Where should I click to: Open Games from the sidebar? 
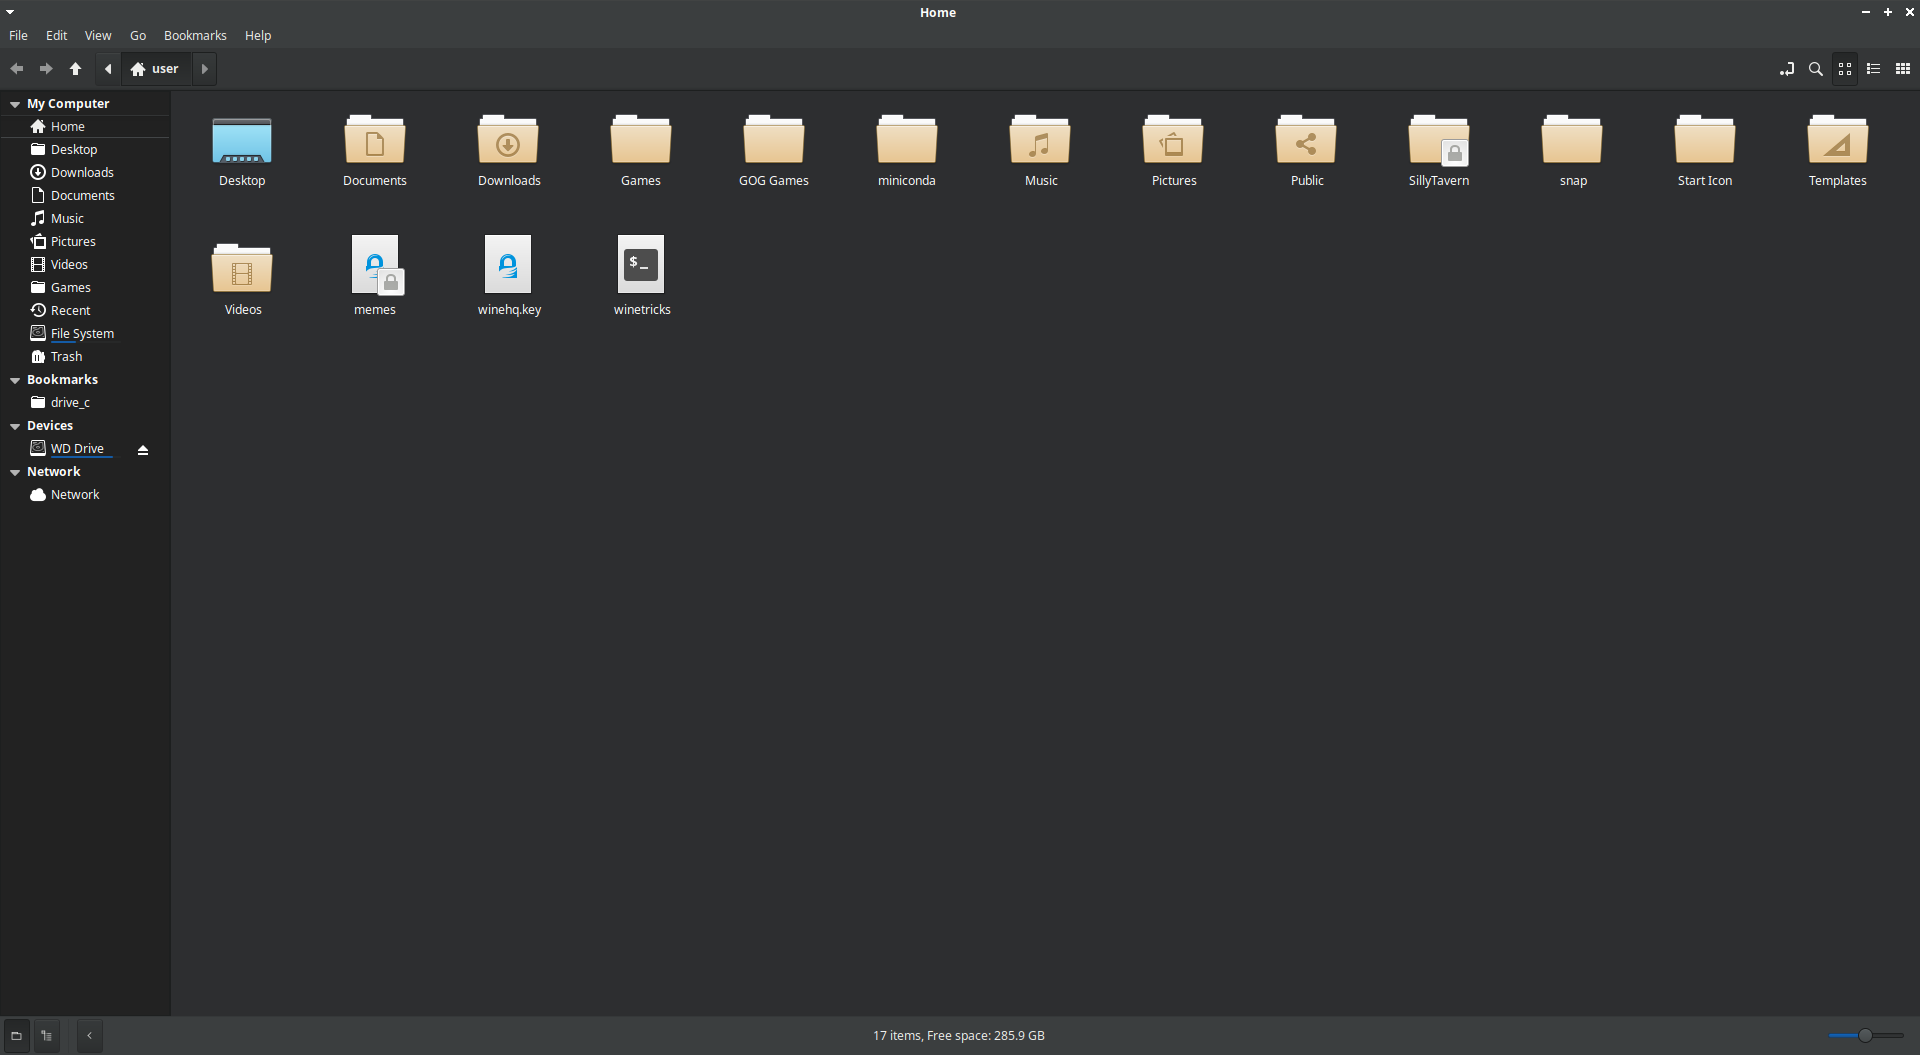pos(85,288)
